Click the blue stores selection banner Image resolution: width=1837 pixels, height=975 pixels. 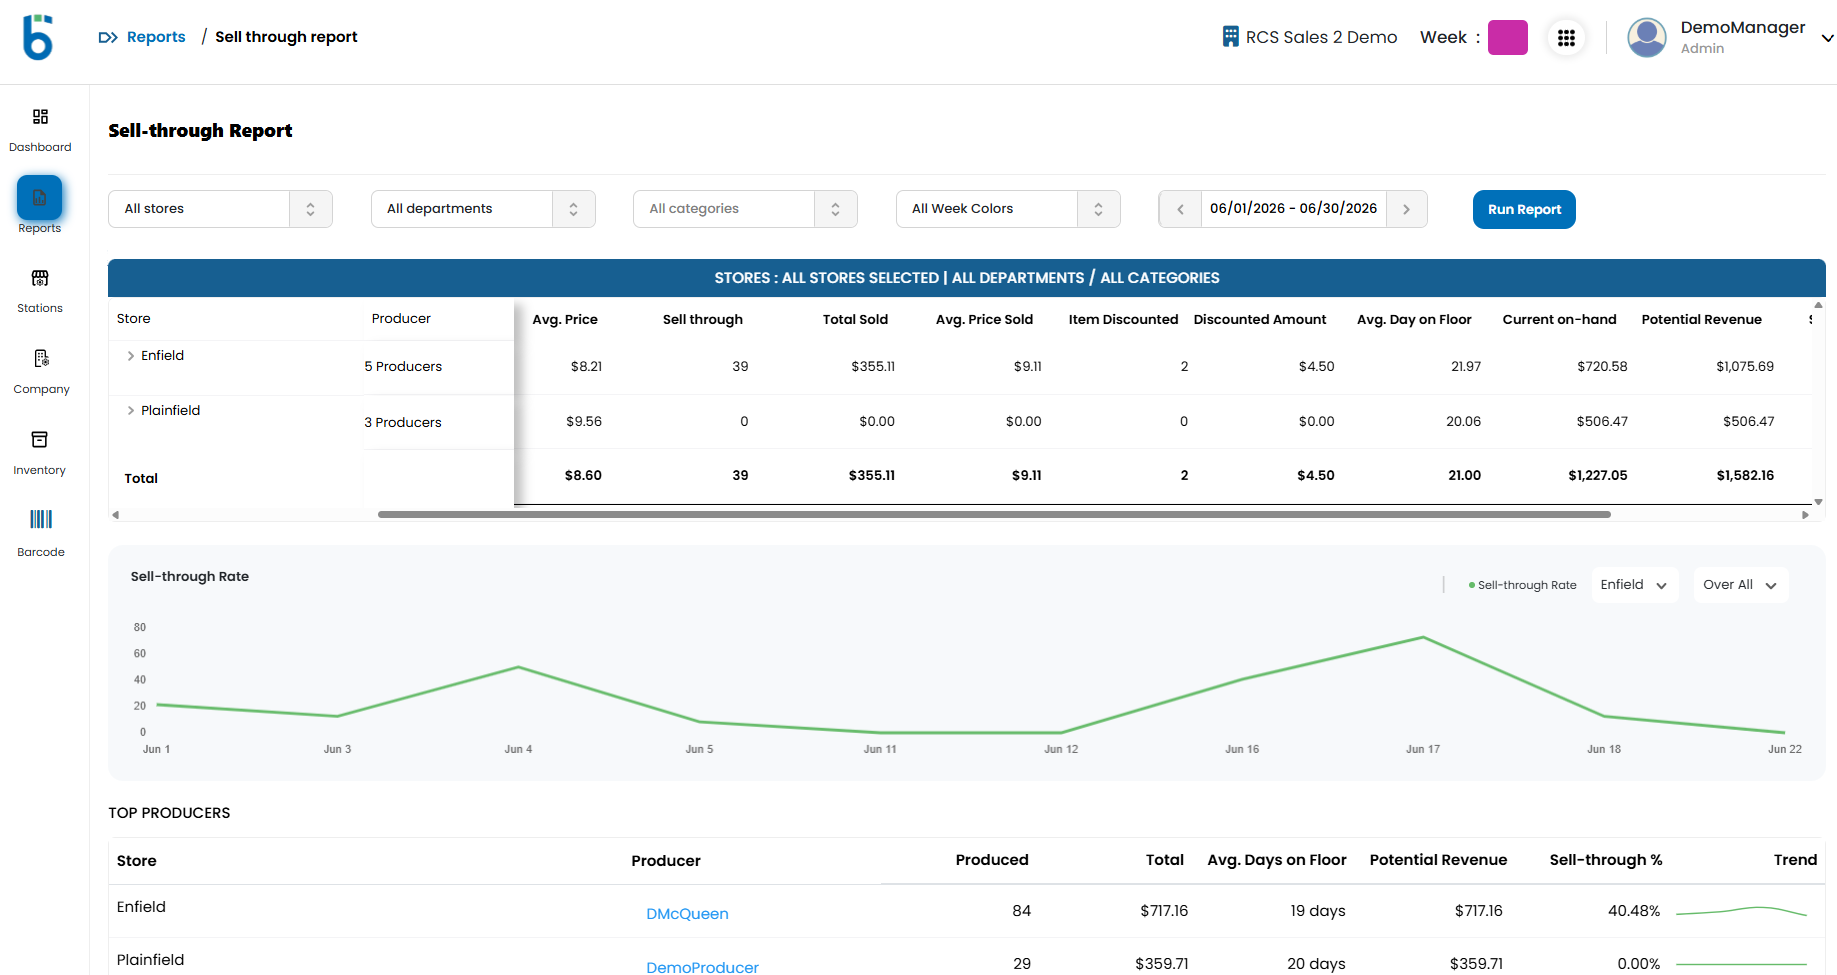pyautogui.click(x=967, y=278)
